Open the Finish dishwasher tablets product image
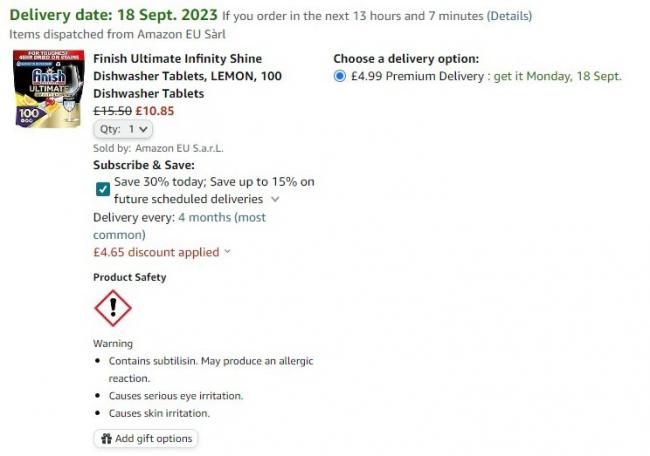This screenshot has height=456, width=650. [49, 88]
